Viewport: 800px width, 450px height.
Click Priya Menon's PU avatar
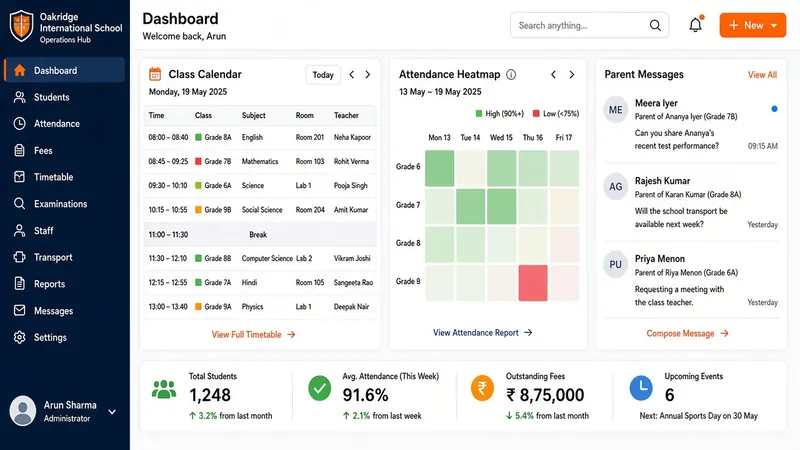(x=616, y=264)
